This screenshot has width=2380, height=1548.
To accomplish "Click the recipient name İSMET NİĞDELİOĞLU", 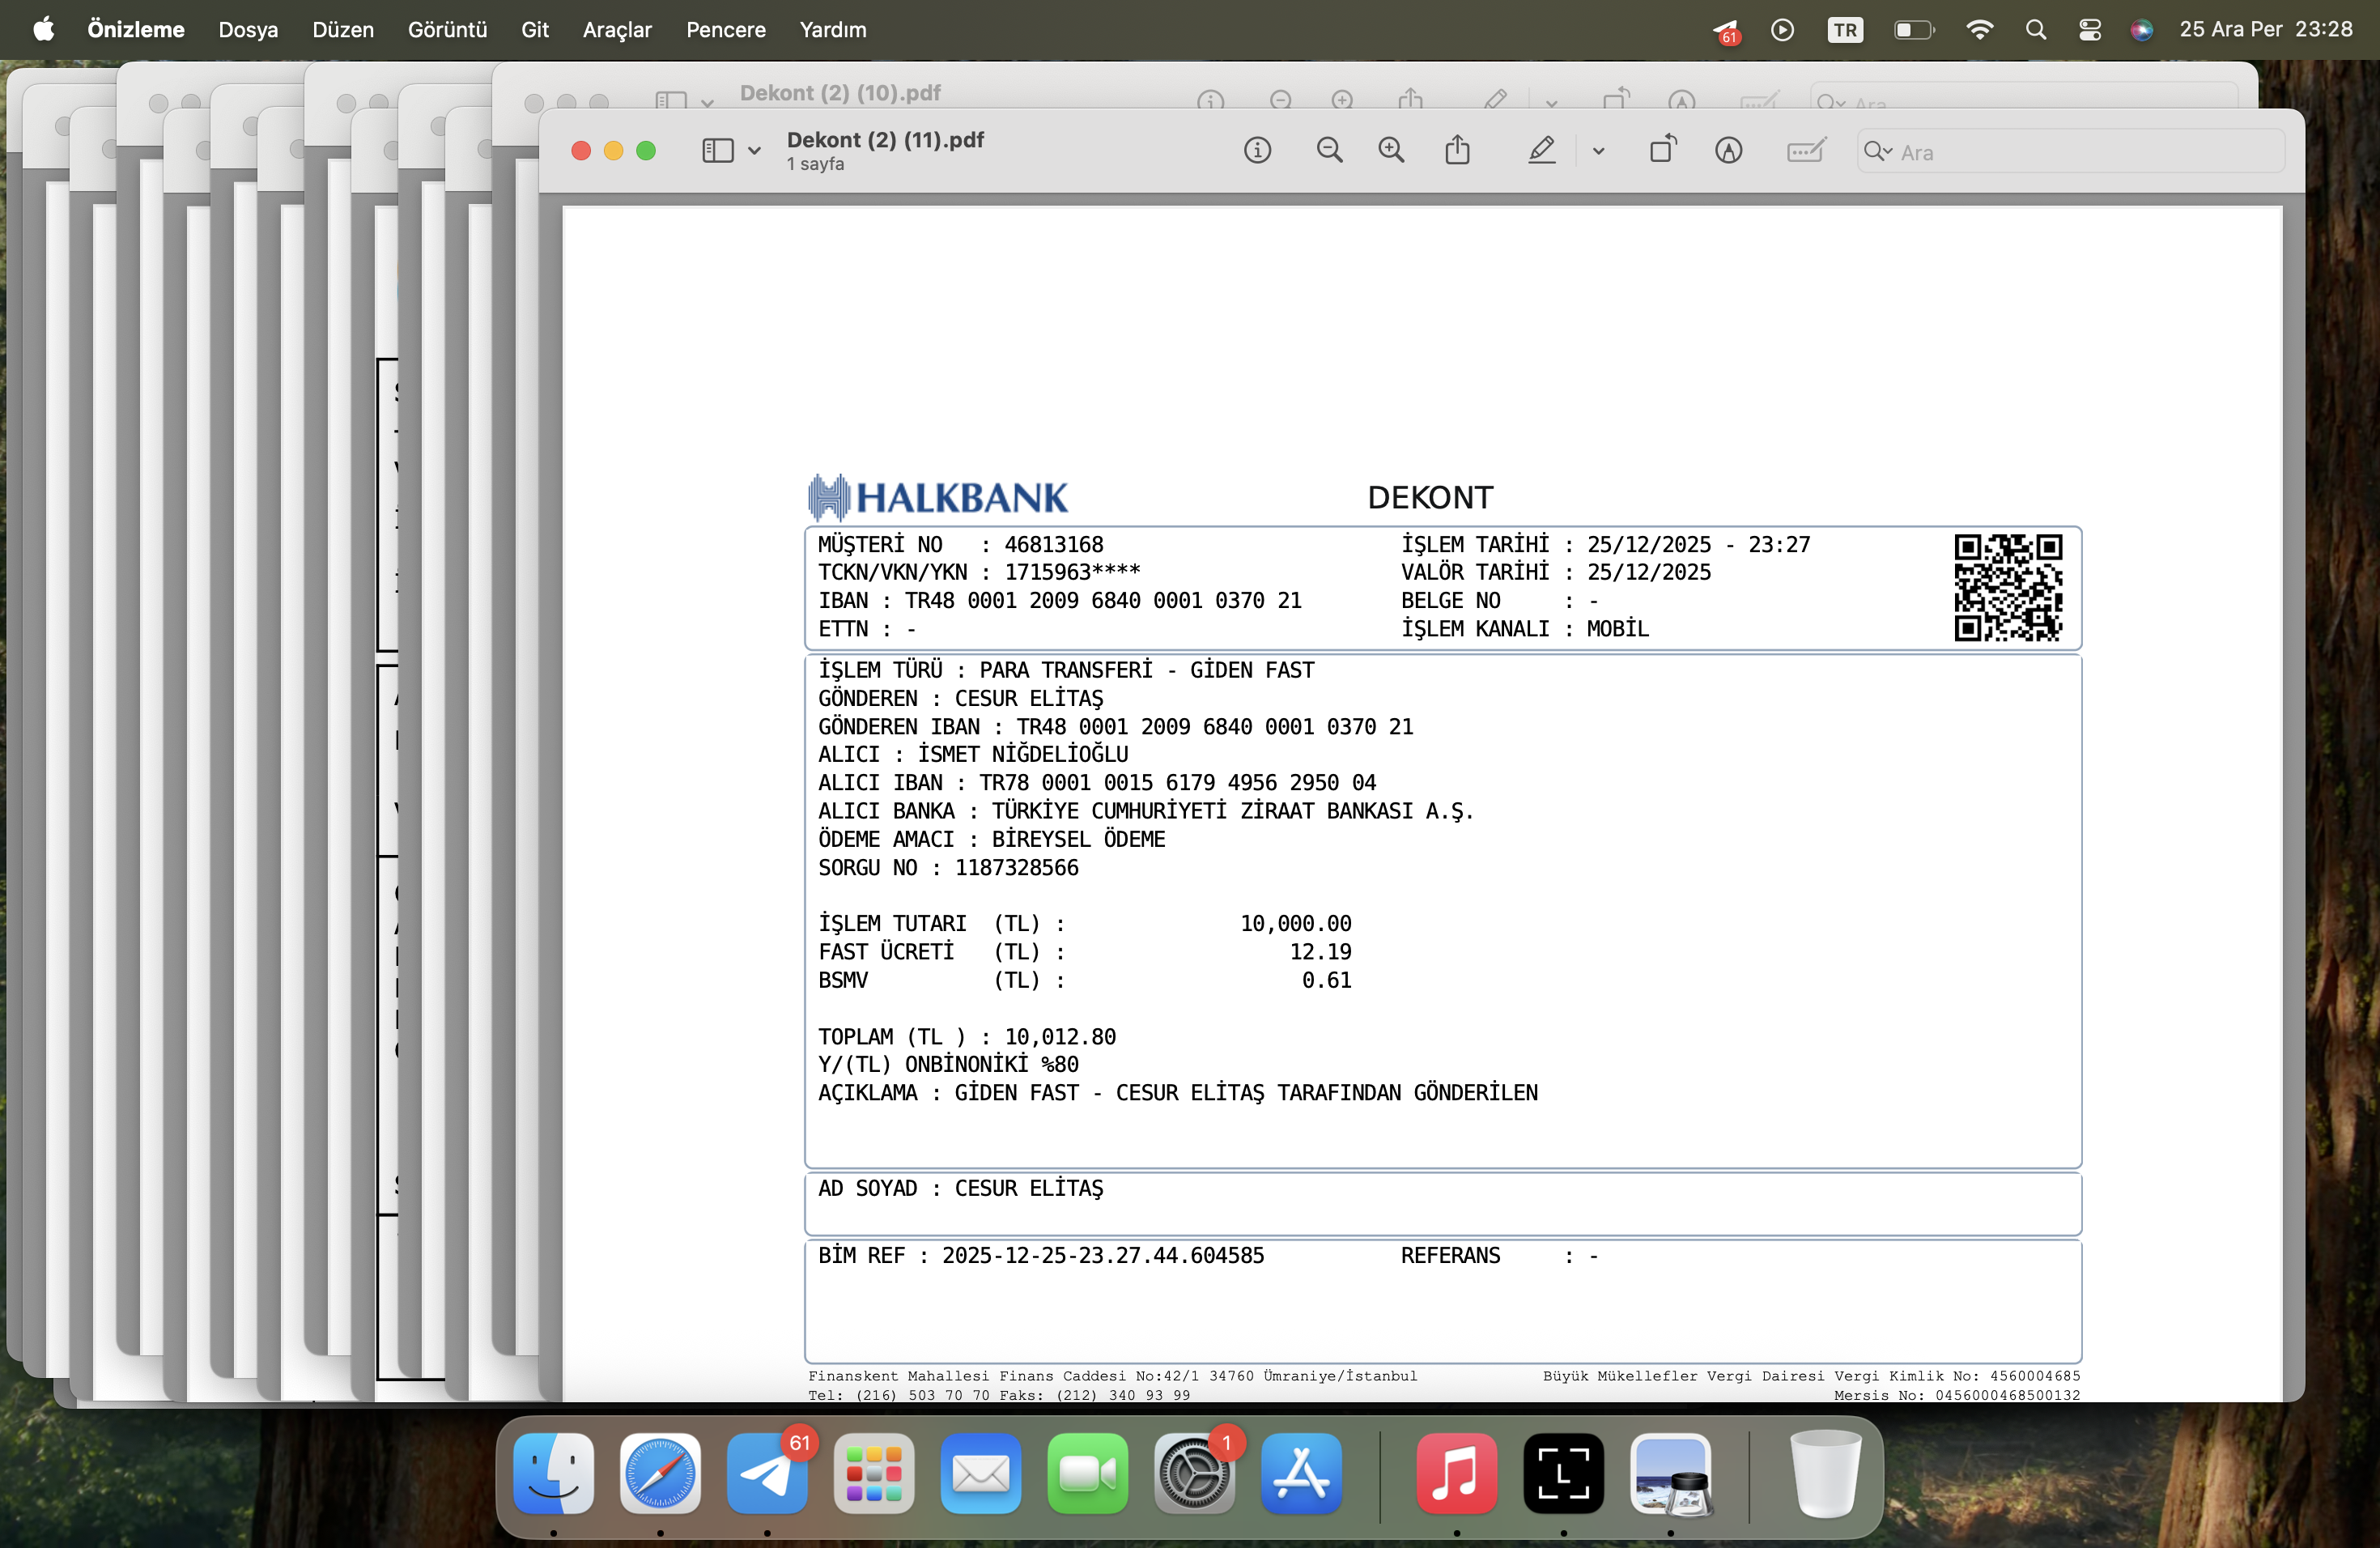I will pyautogui.click(x=1023, y=753).
